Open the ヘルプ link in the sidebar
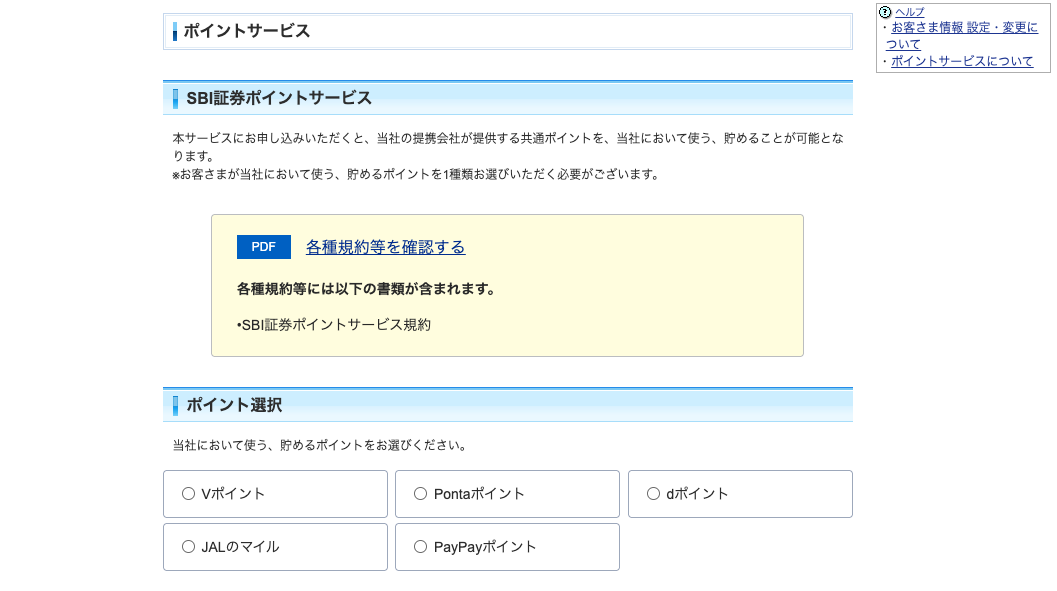Viewport: 1057px width, 591px height. coord(909,12)
